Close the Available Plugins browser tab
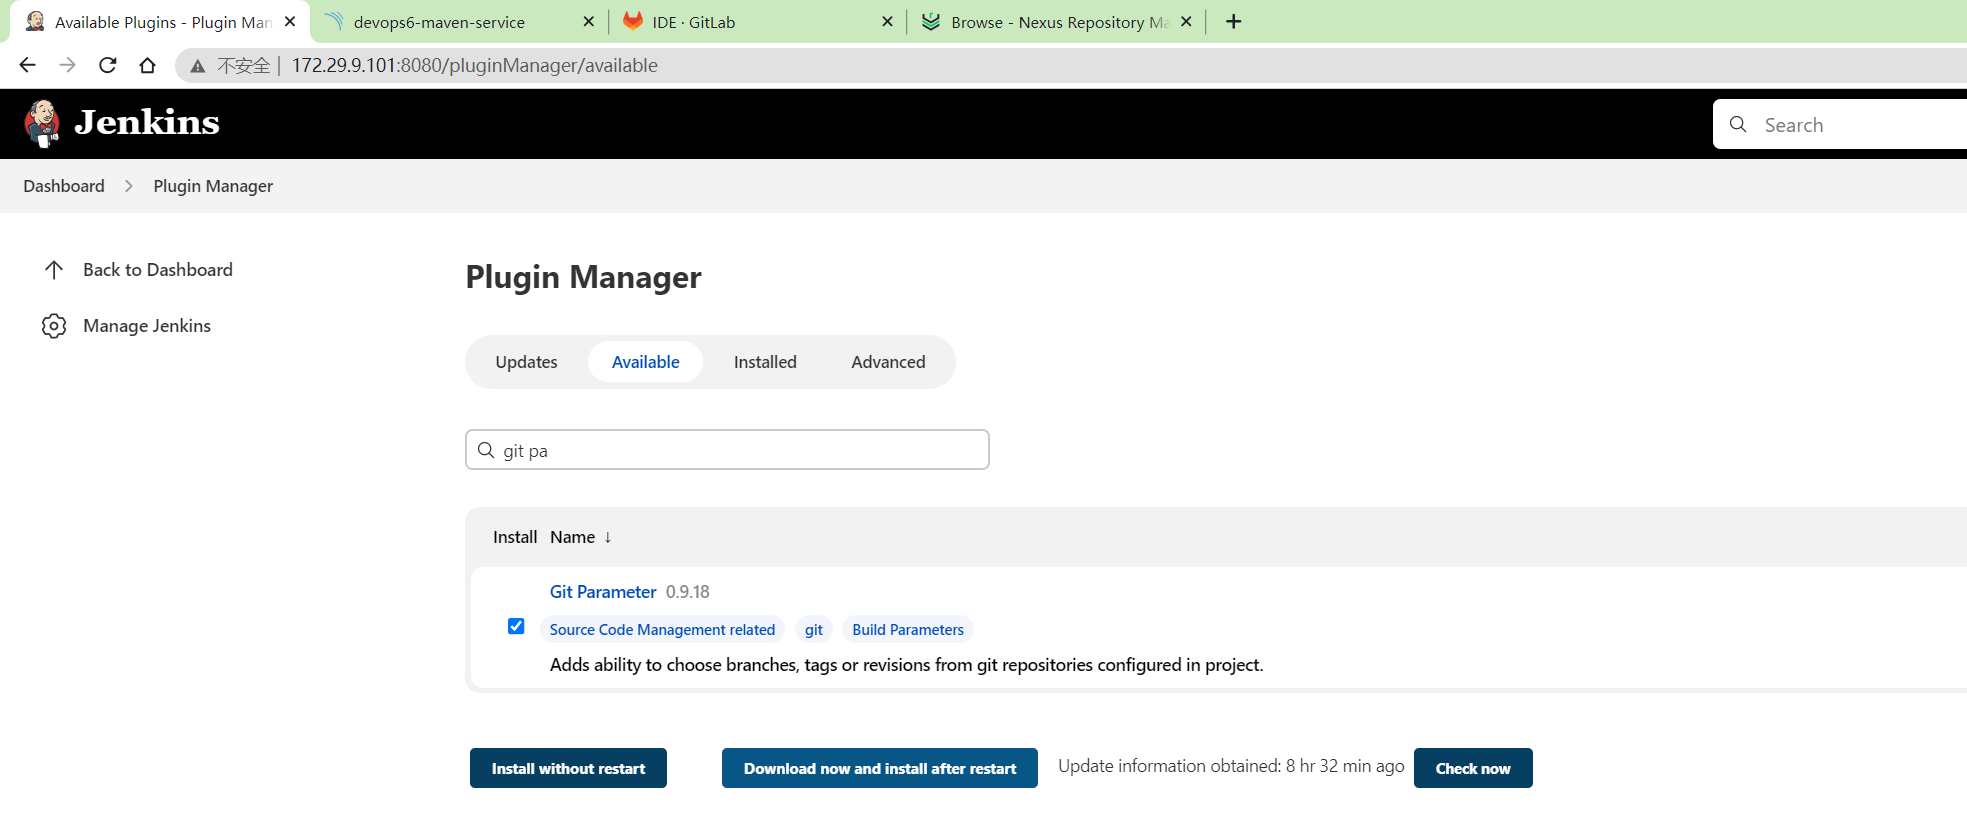 tap(290, 21)
